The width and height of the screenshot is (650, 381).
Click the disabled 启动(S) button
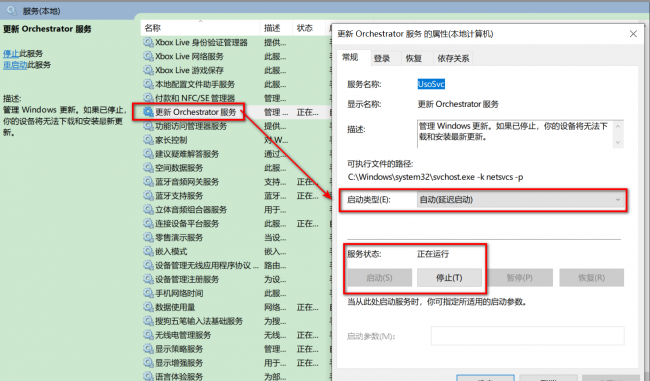pos(380,278)
